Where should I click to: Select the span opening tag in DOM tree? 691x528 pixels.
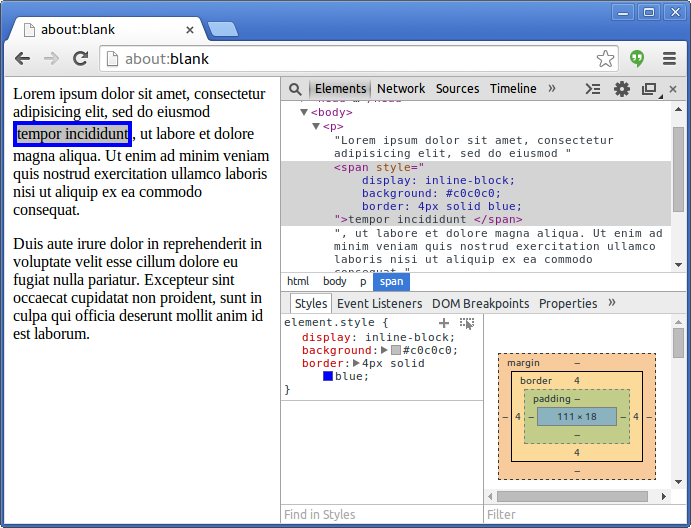[x=379, y=167]
